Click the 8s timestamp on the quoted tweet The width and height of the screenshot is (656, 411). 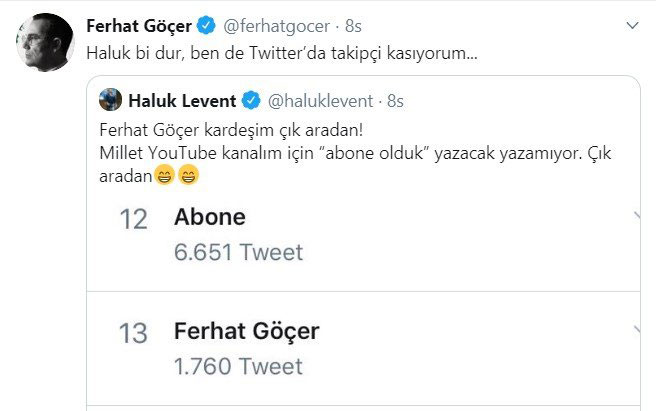[x=395, y=101]
